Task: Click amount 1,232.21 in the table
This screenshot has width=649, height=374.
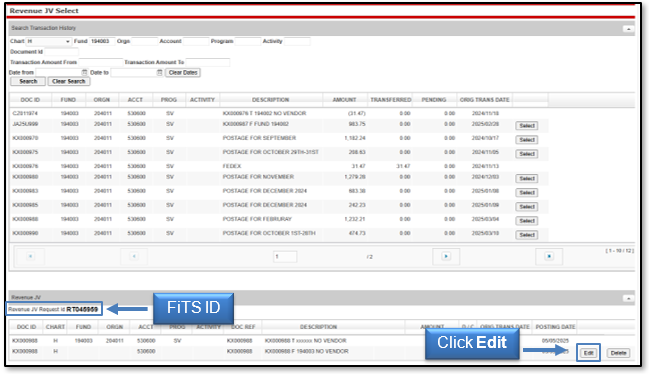Action: pyautogui.click(x=355, y=219)
